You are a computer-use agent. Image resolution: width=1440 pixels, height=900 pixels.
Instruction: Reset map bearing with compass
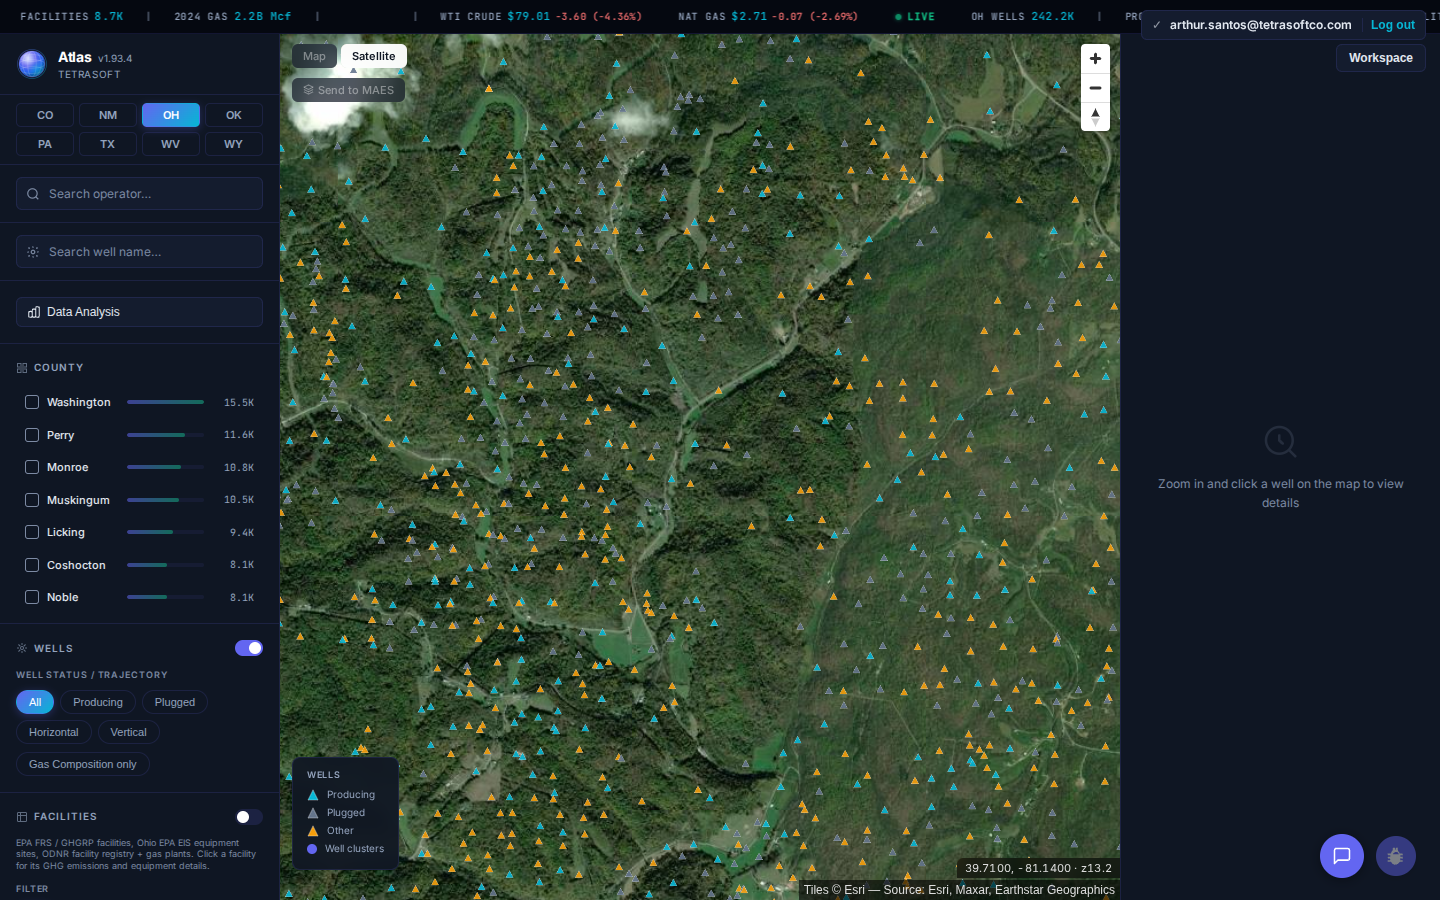point(1095,117)
